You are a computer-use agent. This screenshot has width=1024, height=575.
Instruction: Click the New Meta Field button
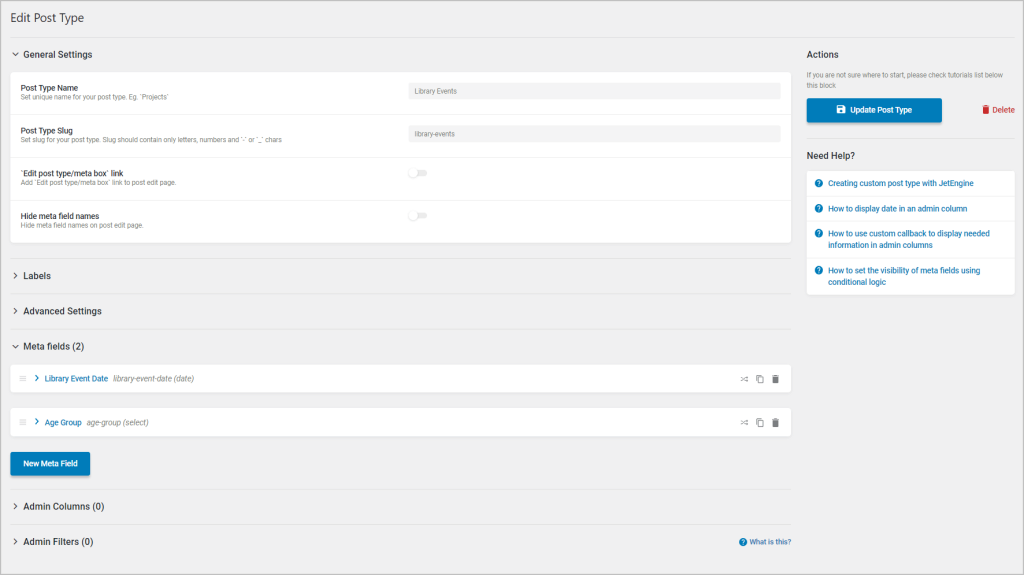pos(50,464)
